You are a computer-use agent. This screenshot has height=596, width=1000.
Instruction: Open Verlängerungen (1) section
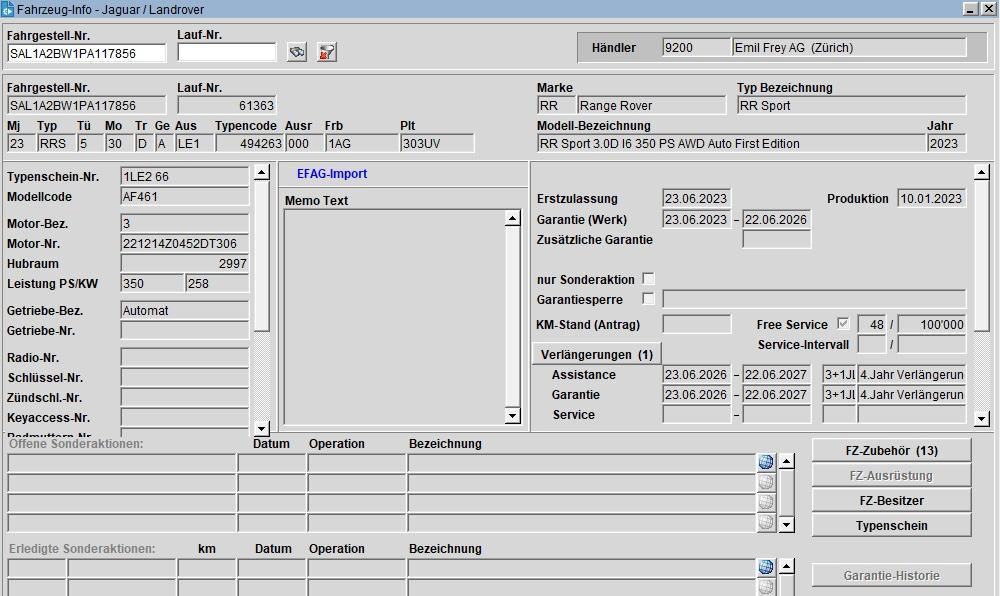pyautogui.click(x=597, y=354)
